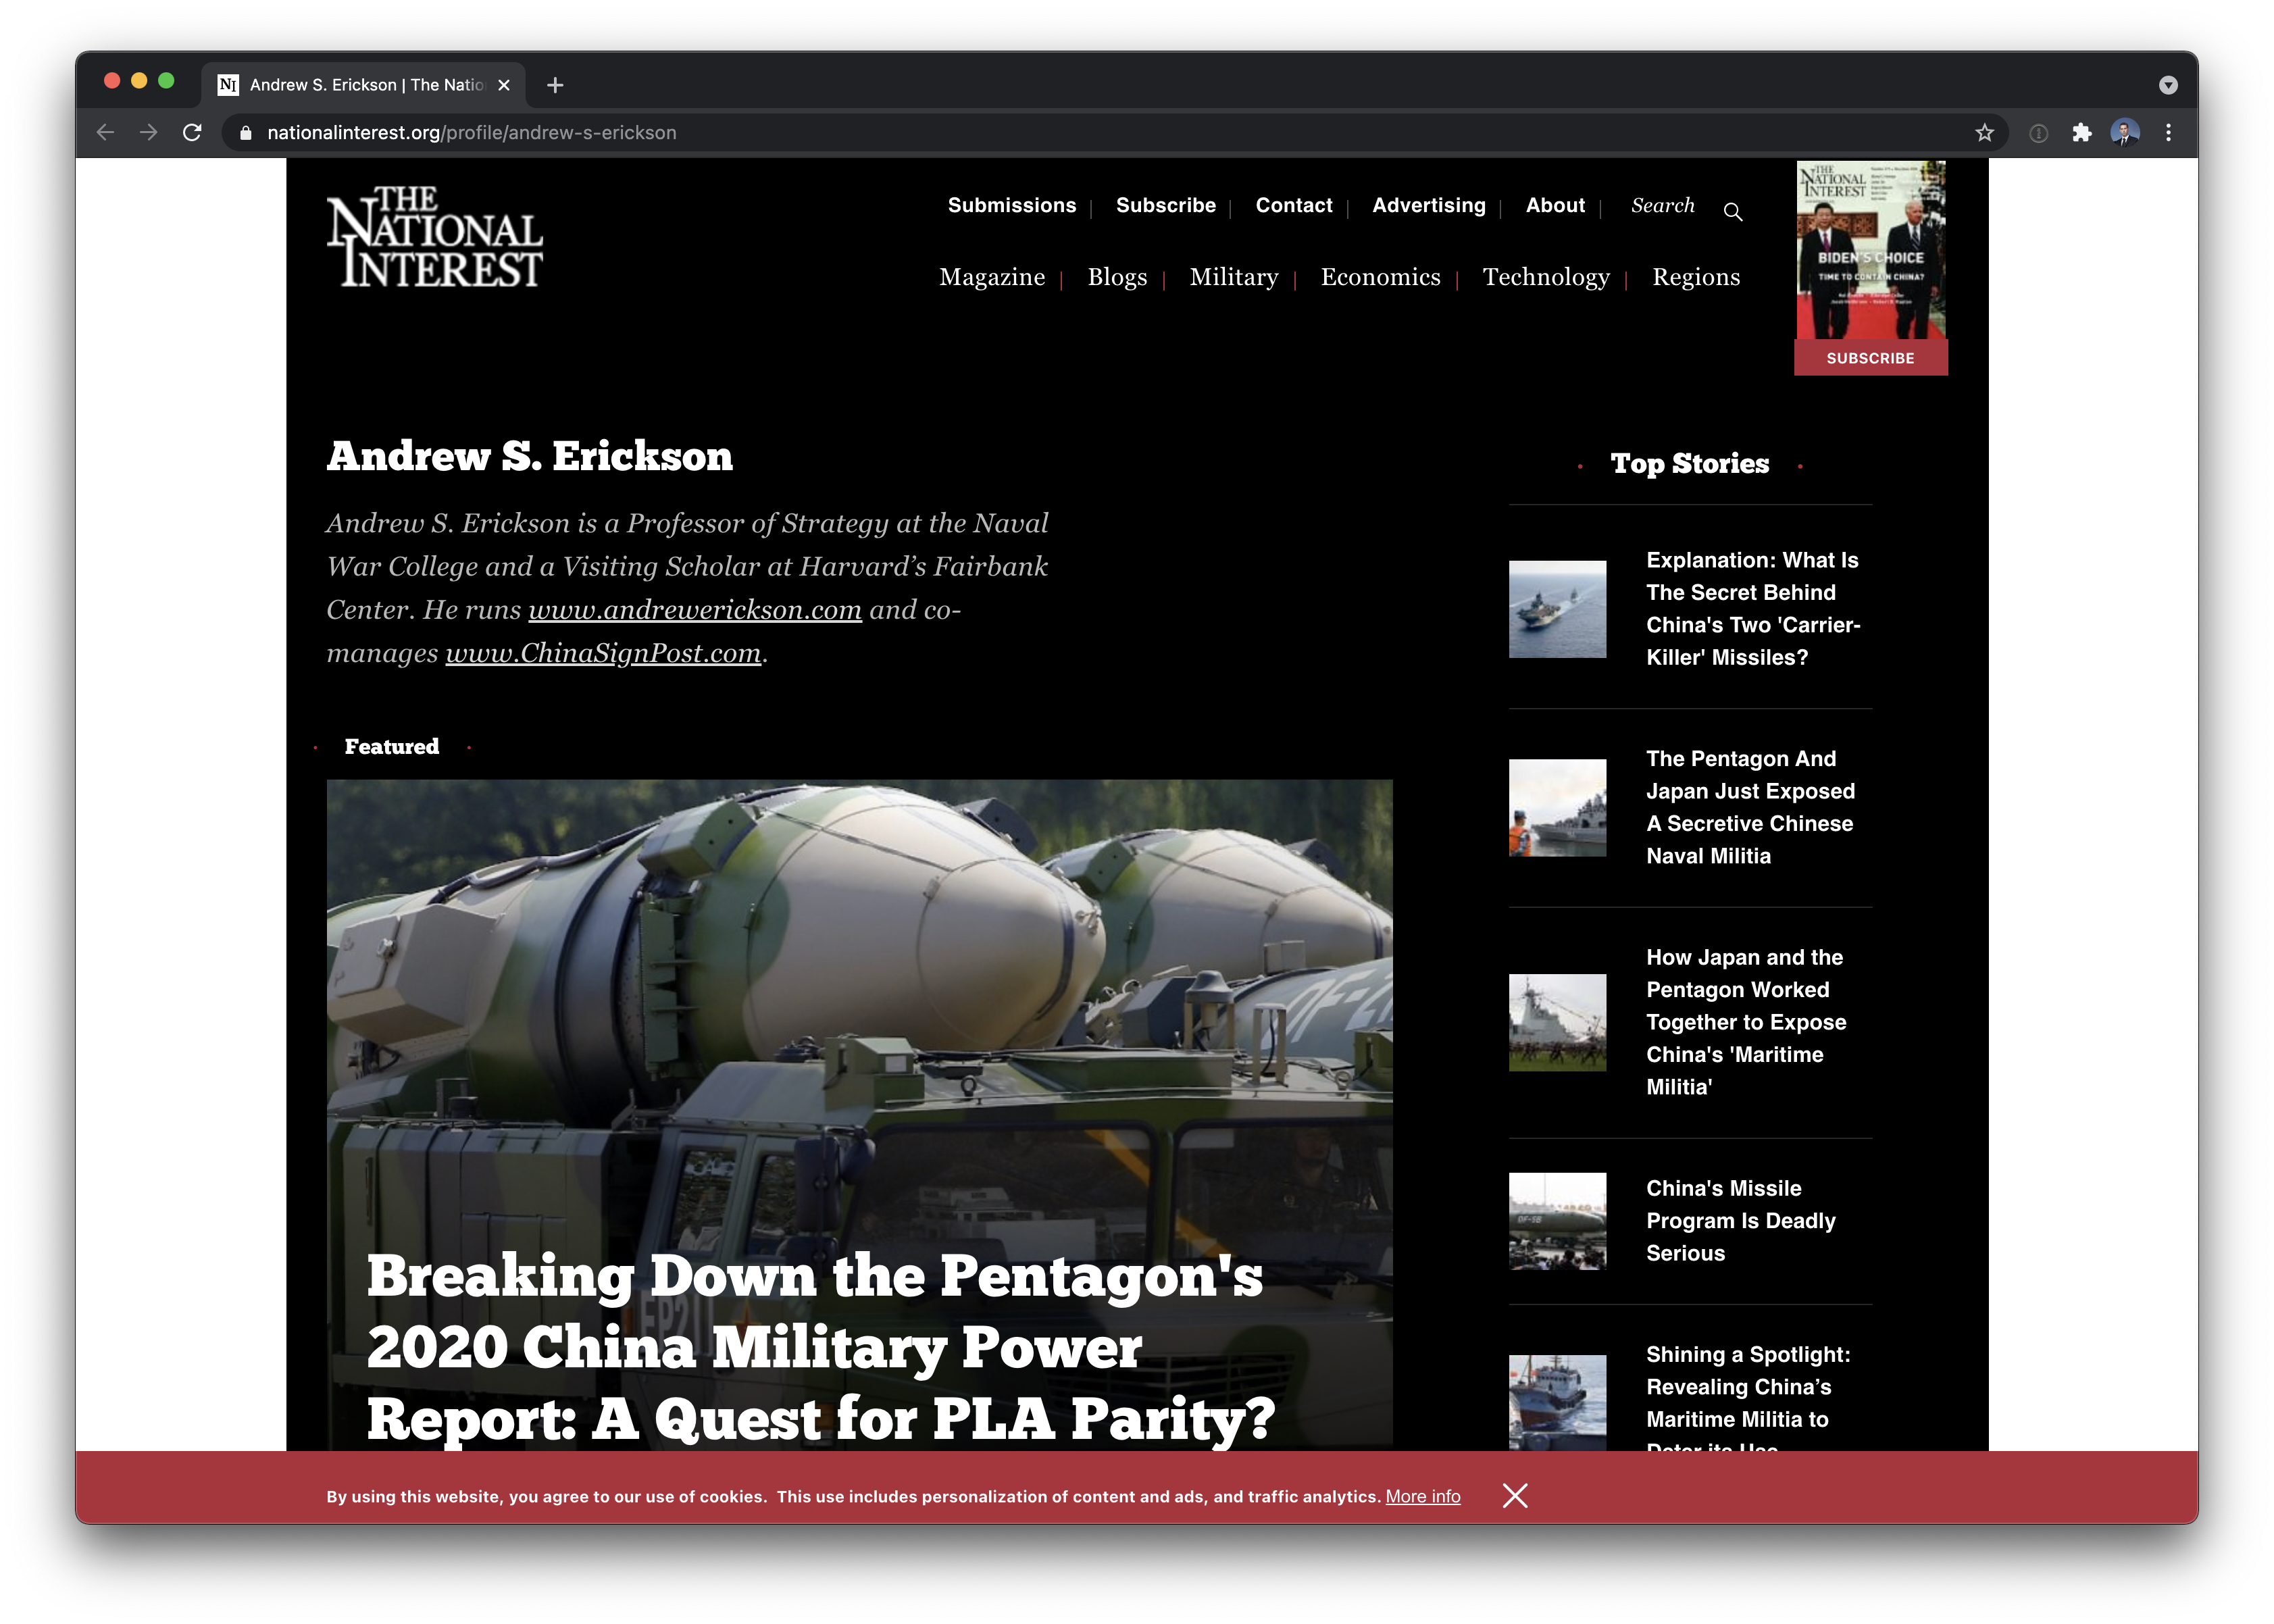Image resolution: width=2274 pixels, height=1624 pixels.
Task: Click the padlock site info icon
Action: tap(245, 133)
